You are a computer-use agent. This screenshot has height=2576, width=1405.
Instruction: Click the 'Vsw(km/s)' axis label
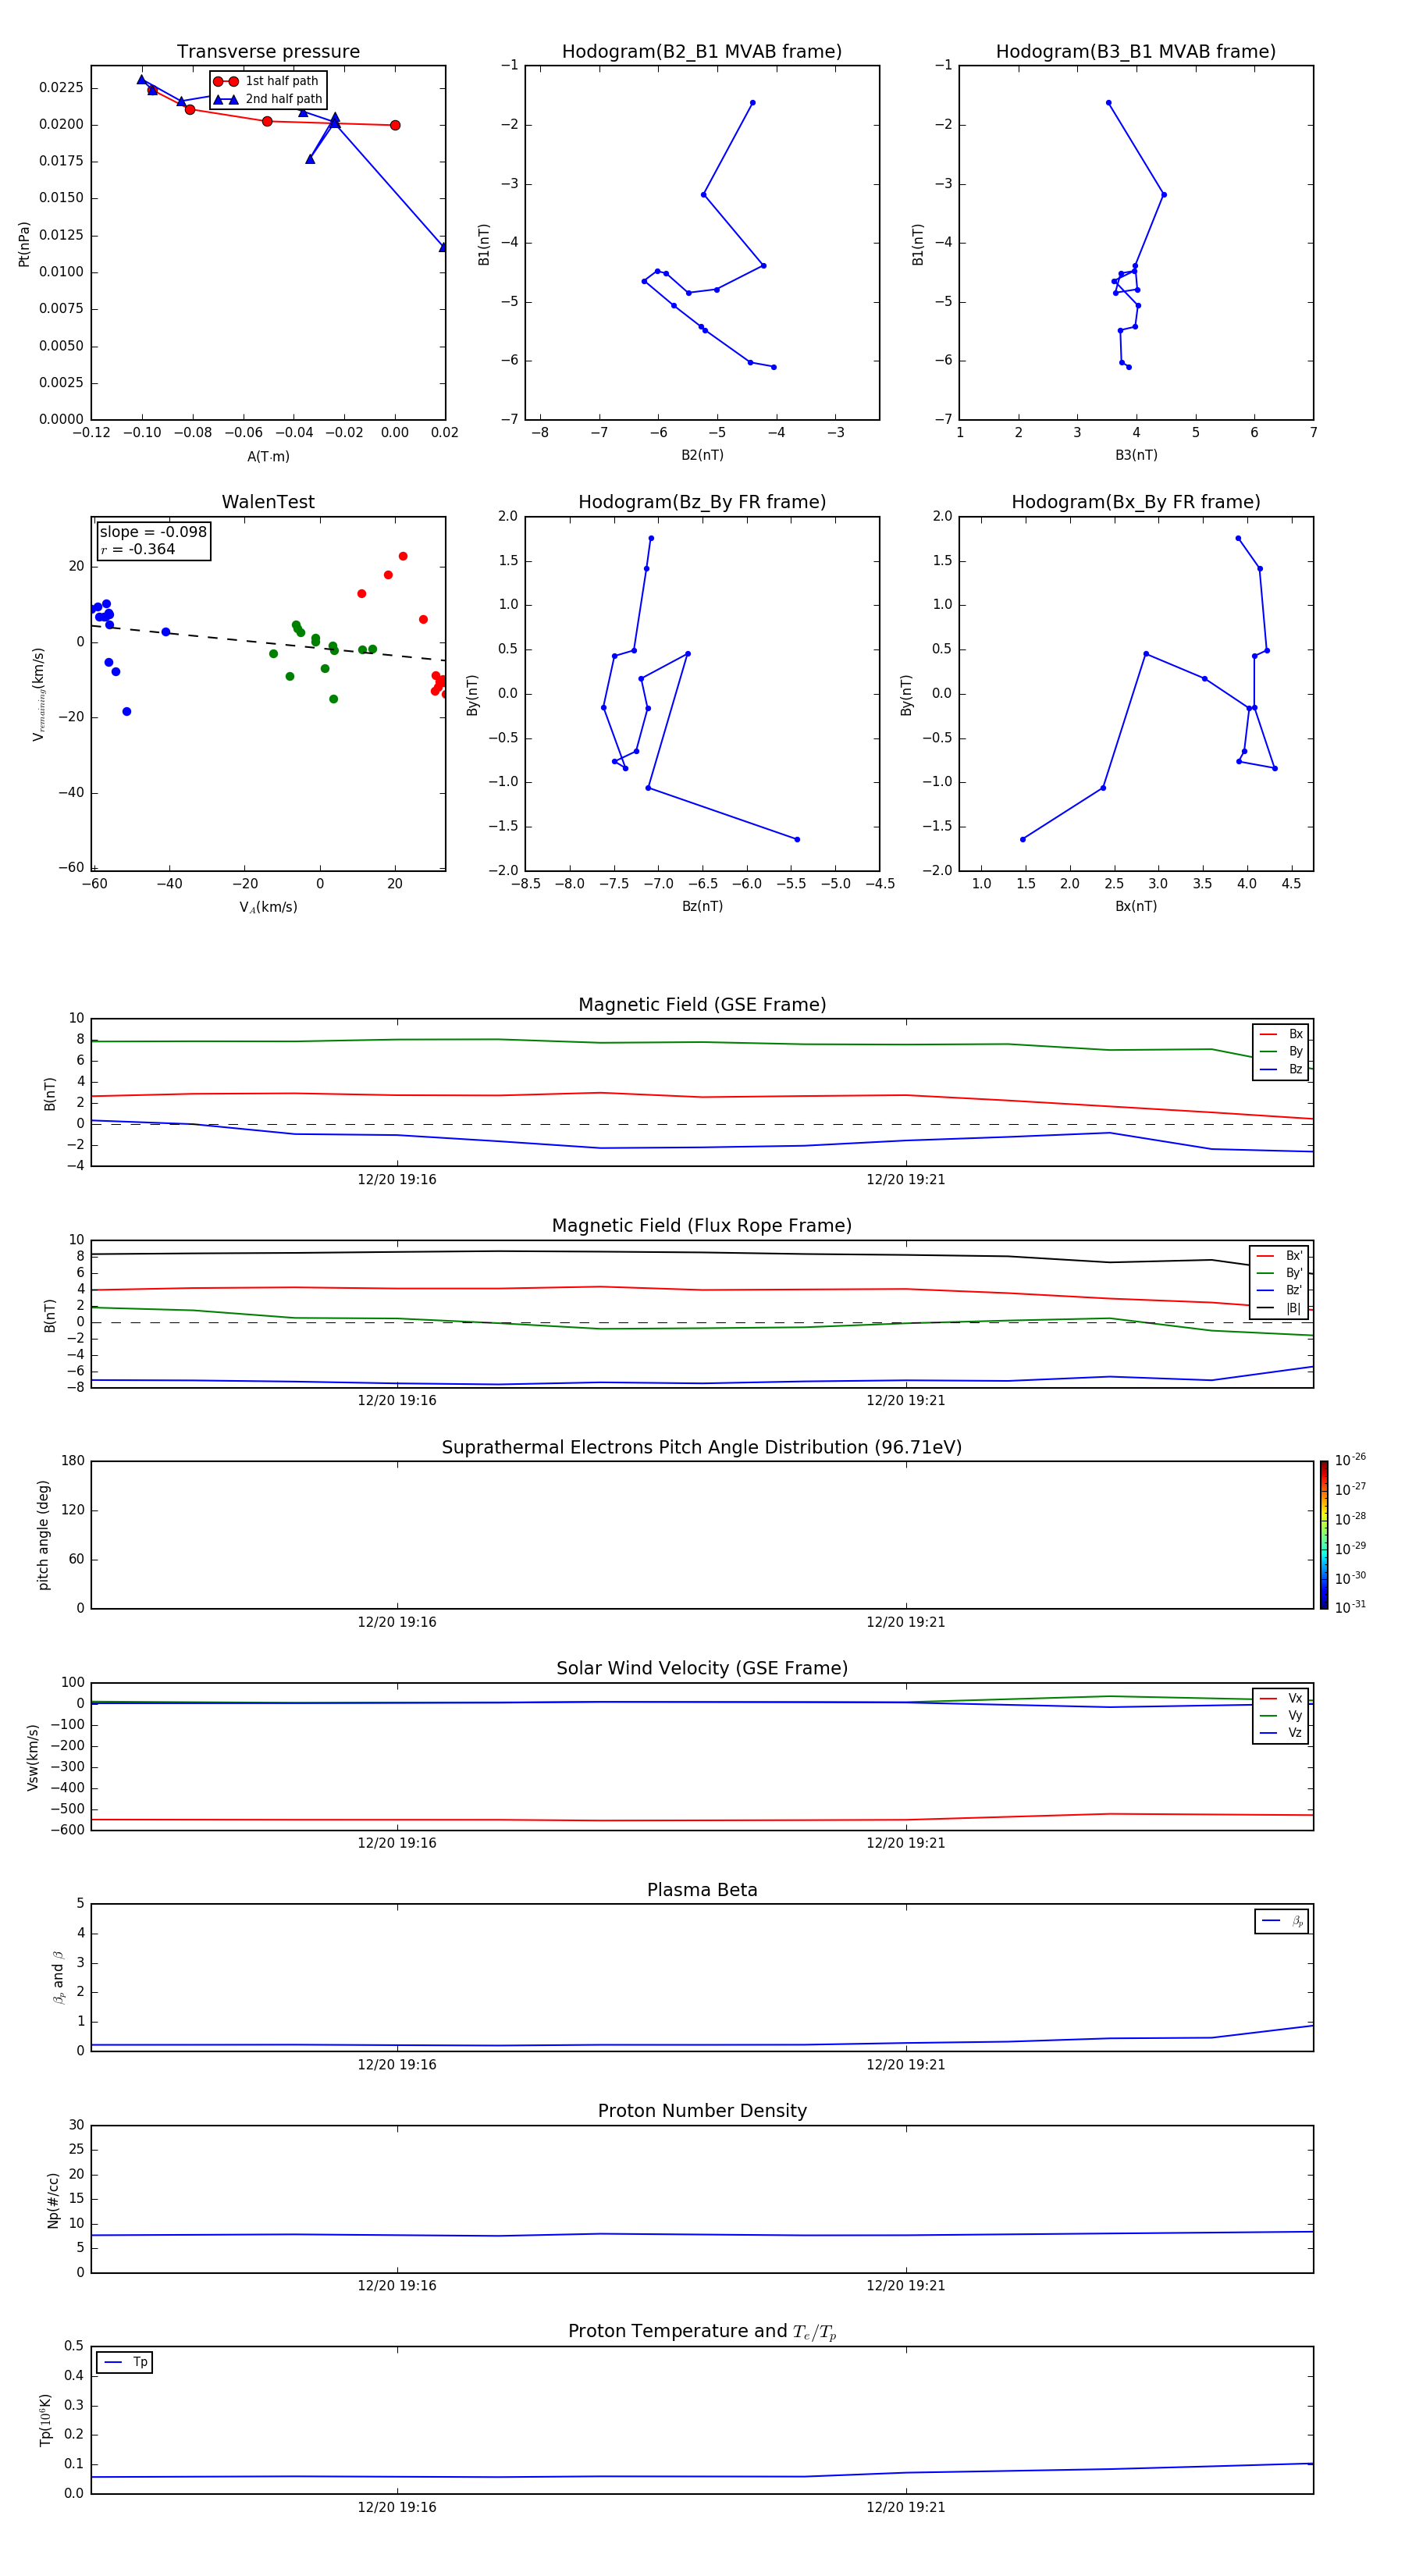[33, 1757]
